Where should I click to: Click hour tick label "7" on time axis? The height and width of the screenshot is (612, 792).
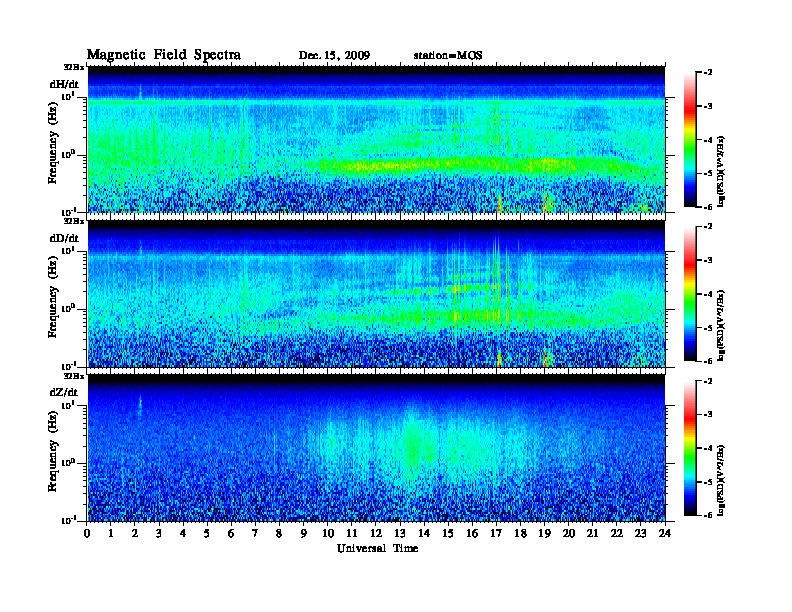pos(255,534)
